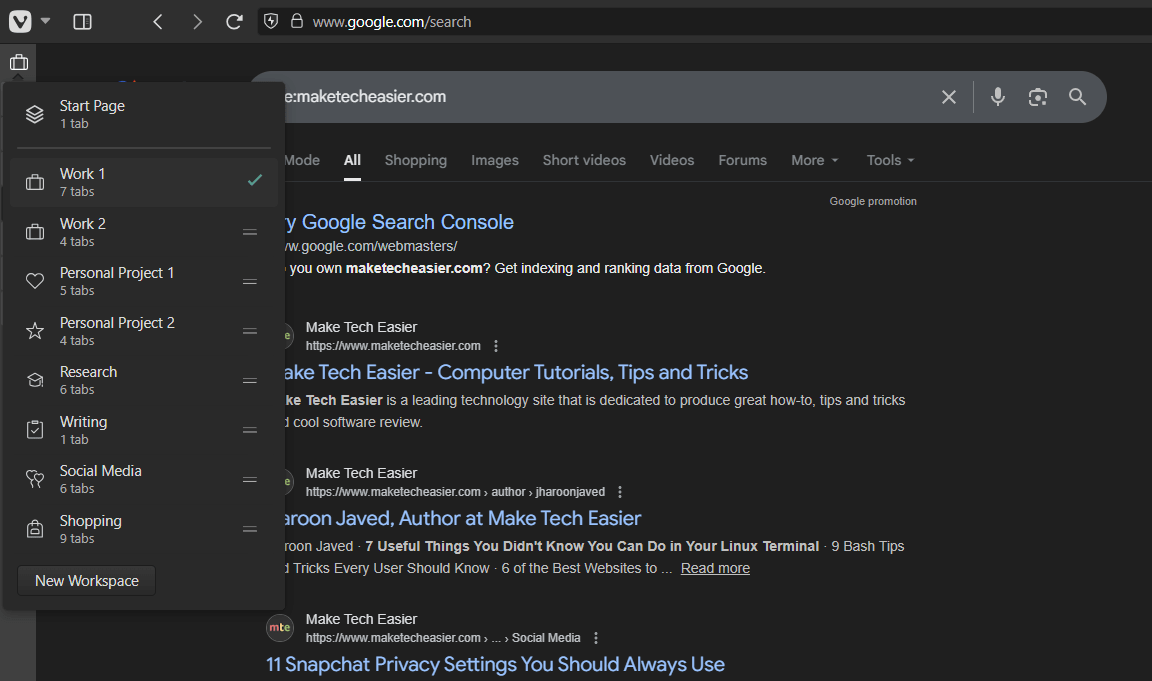This screenshot has height=681, width=1152.
Task: Open Google Lens image search icon
Action: [x=1037, y=97]
